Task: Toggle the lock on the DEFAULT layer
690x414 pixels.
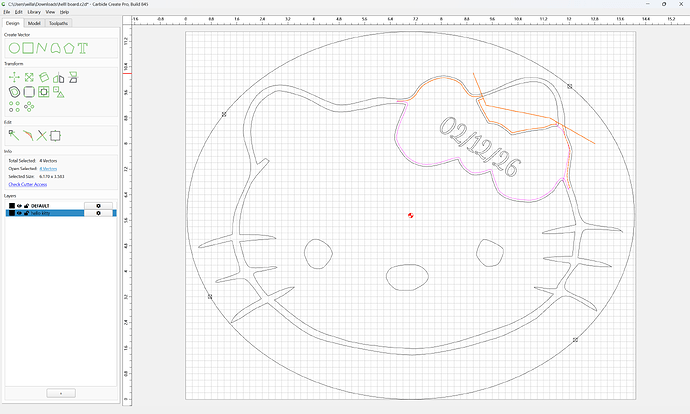Action: click(26, 206)
